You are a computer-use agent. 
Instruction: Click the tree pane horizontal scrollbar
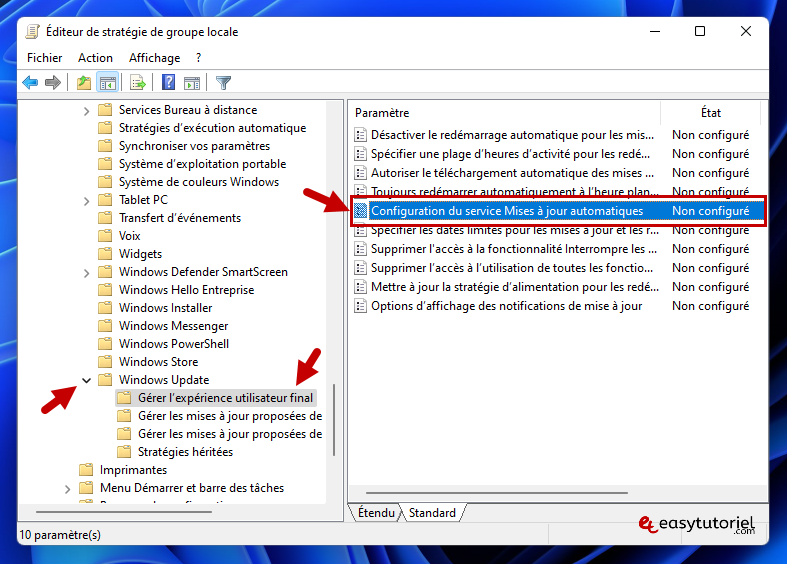pyautogui.click(x=123, y=511)
